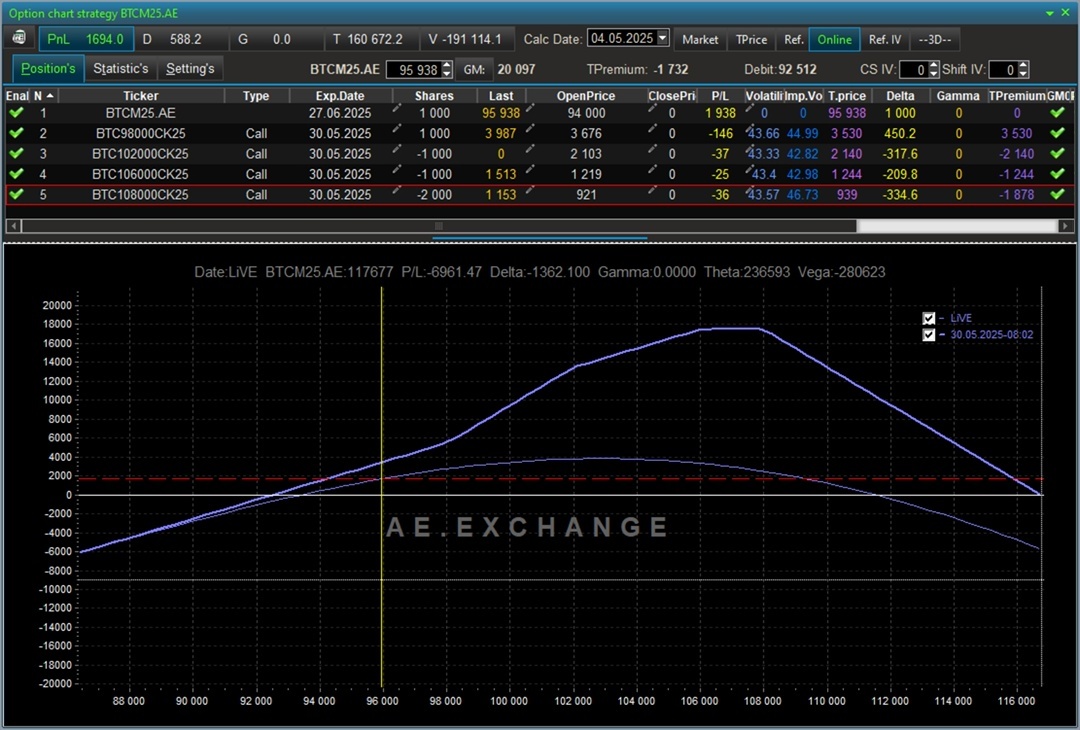Select the PnL 1694.0 chart mode
The image size is (1080, 730).
85,39
